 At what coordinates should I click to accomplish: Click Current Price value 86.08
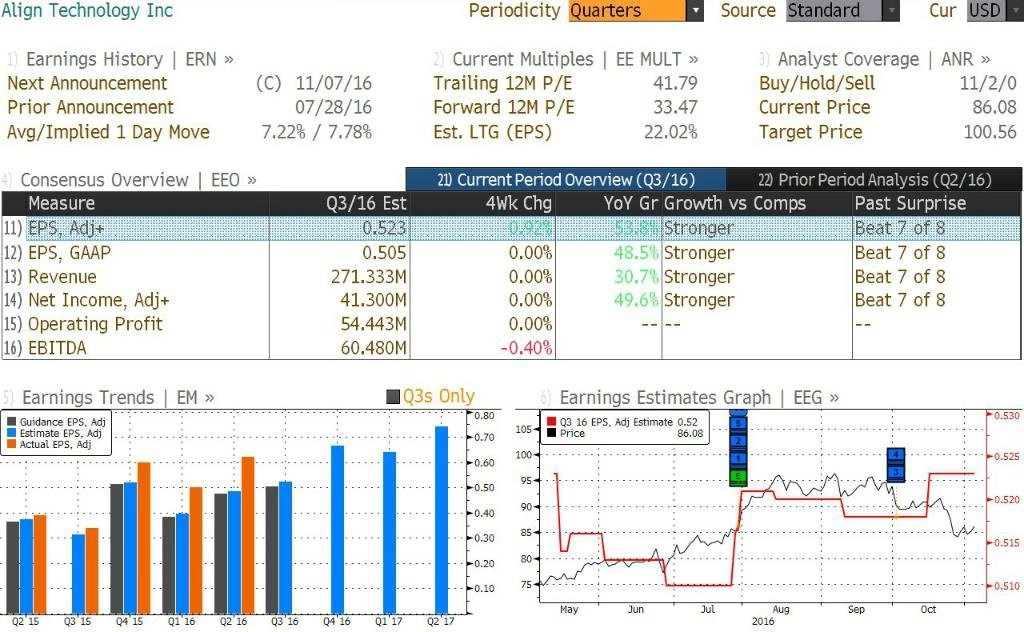coord(995,107)
